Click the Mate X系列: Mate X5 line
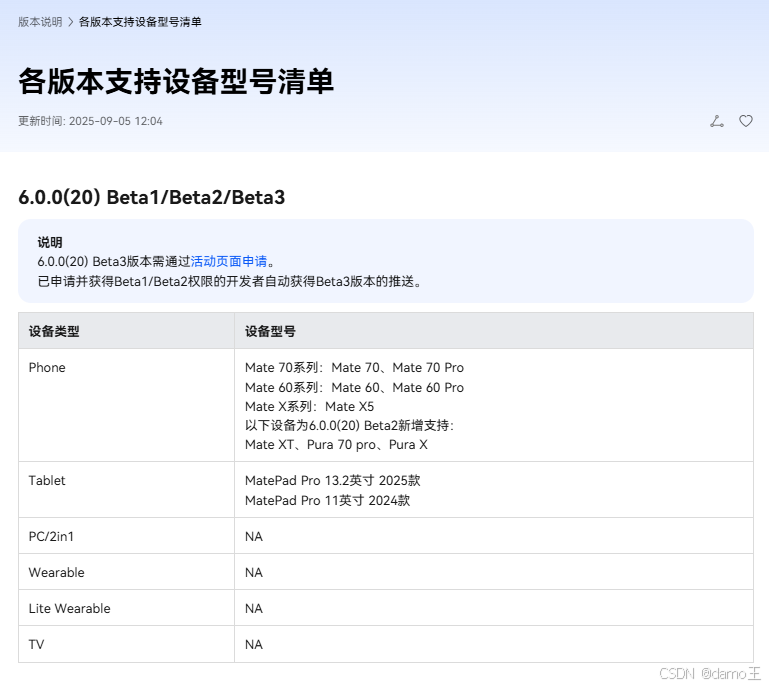Viewport: 769px width, 687px height. 309,407
